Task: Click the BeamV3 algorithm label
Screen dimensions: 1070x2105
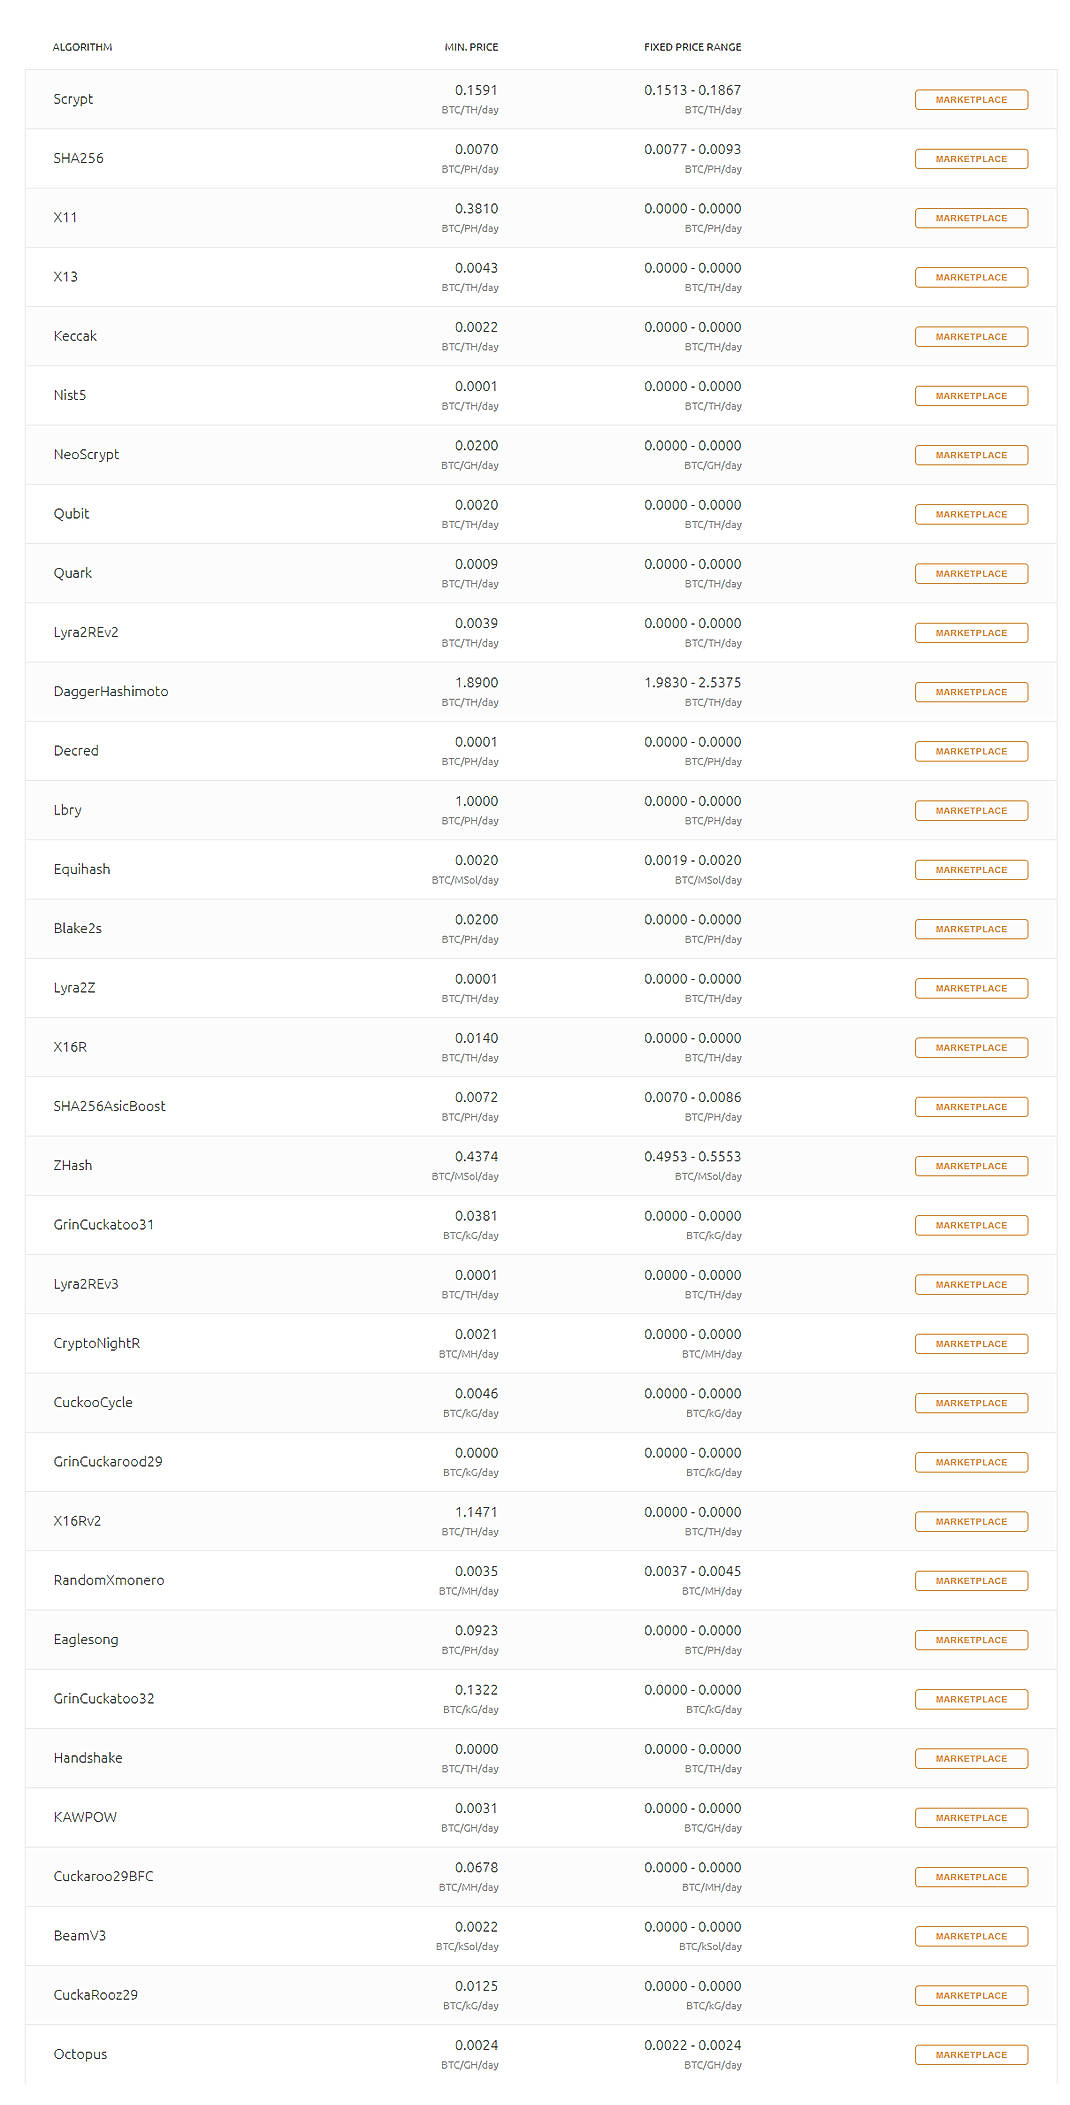Action: pyautogui.click(x=81, y=1936)
